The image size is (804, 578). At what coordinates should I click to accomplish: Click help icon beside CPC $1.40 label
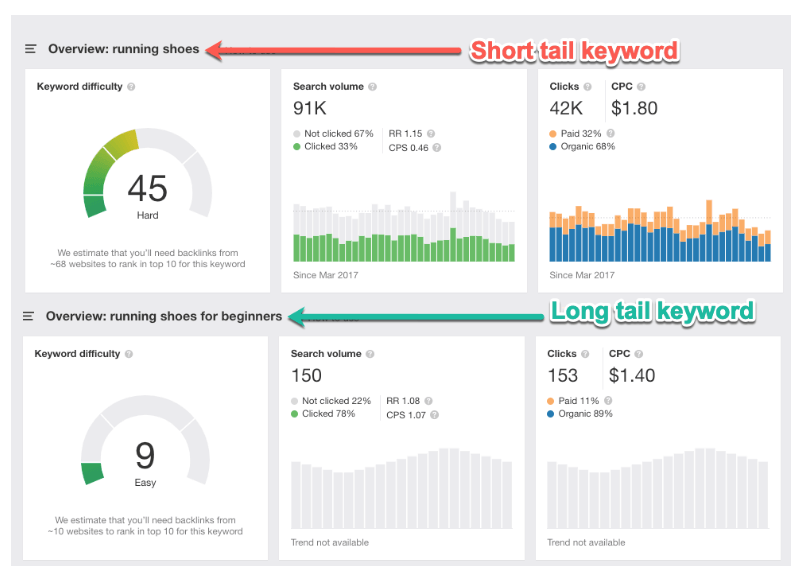point(637,354)
